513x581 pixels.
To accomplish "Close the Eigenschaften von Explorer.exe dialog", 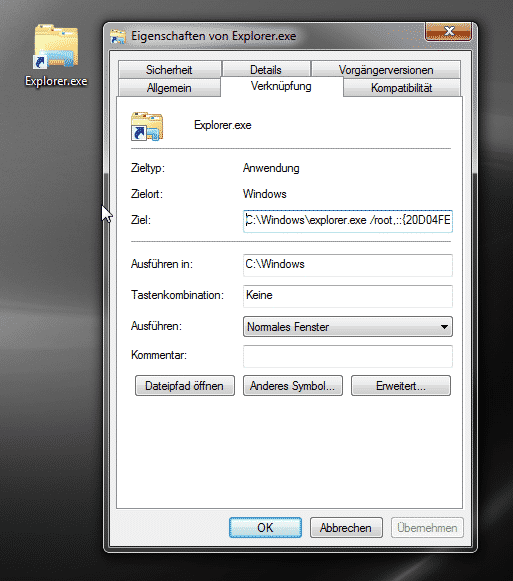I will (449, 31).
